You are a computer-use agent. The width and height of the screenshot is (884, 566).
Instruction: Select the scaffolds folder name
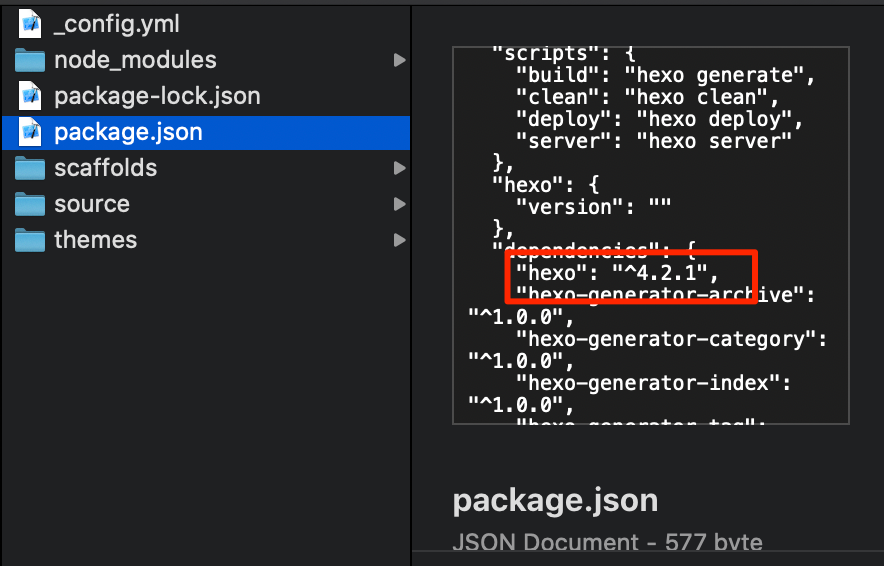pos(105,168)
